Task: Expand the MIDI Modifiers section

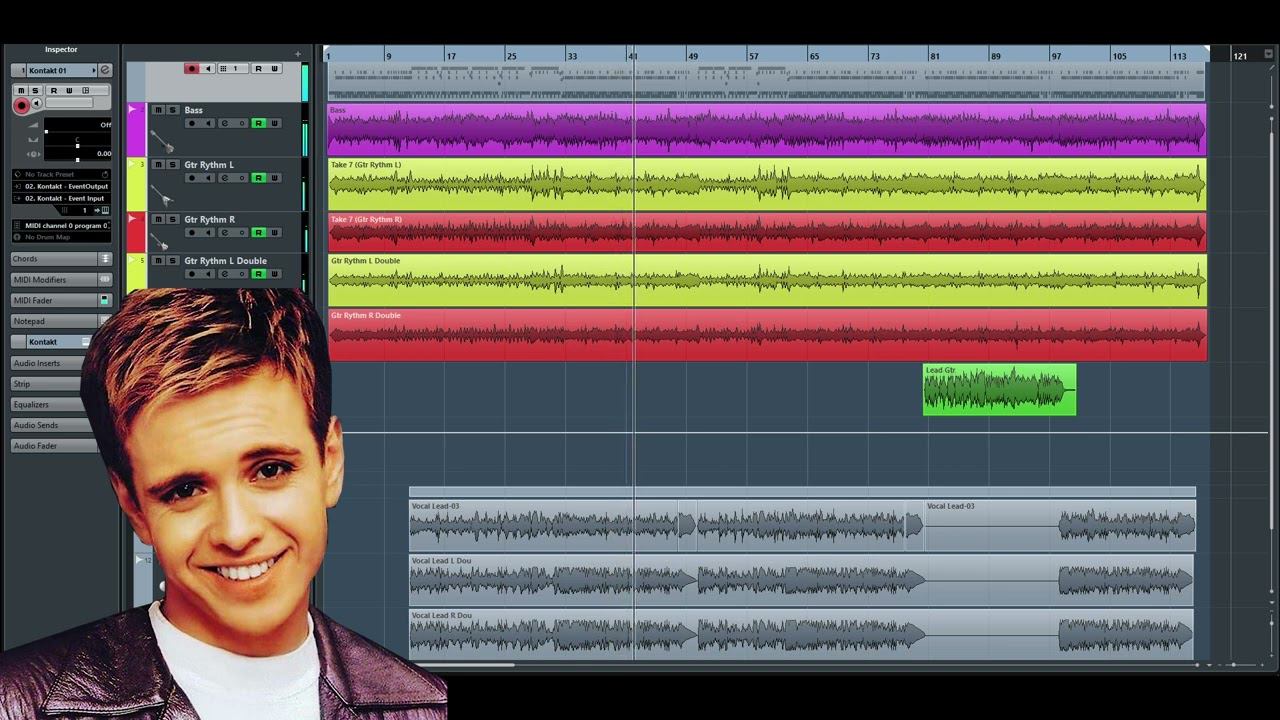Action: (x=54, y=280)
